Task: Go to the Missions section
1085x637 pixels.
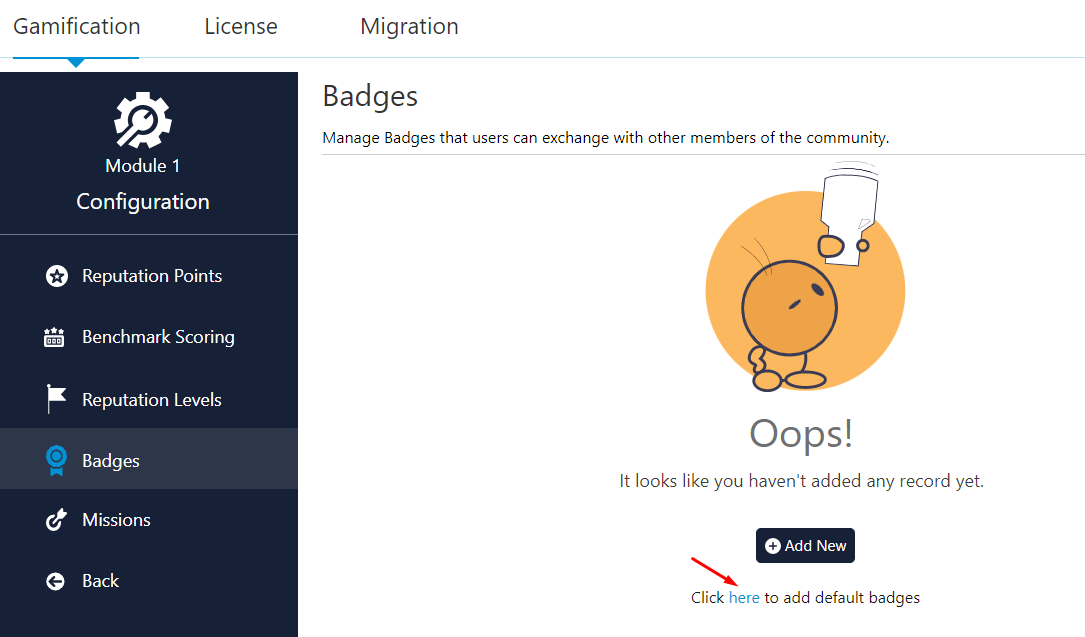Action: 116,519
